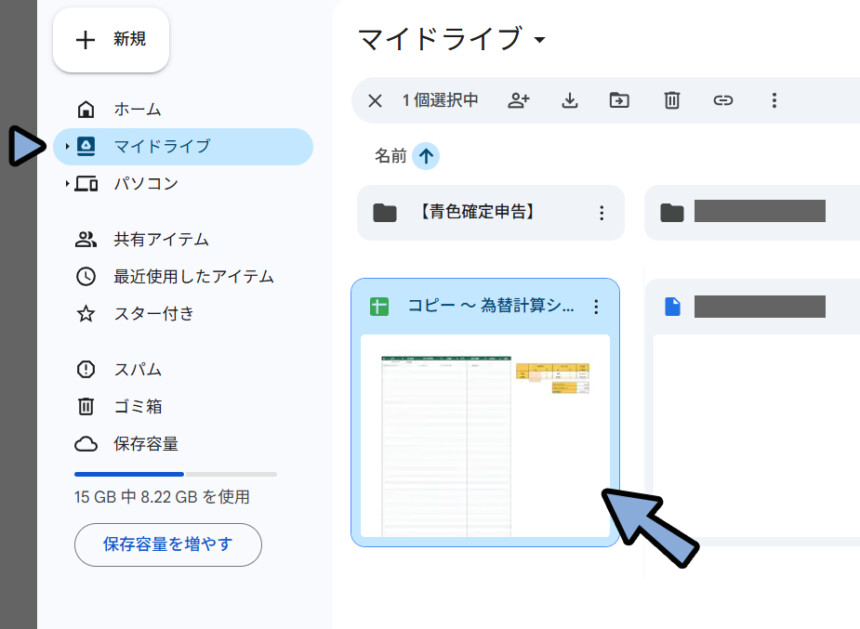Open the マイドライブ title dropdown
This screenshot has width=860, height=629.
click(540, 40)
